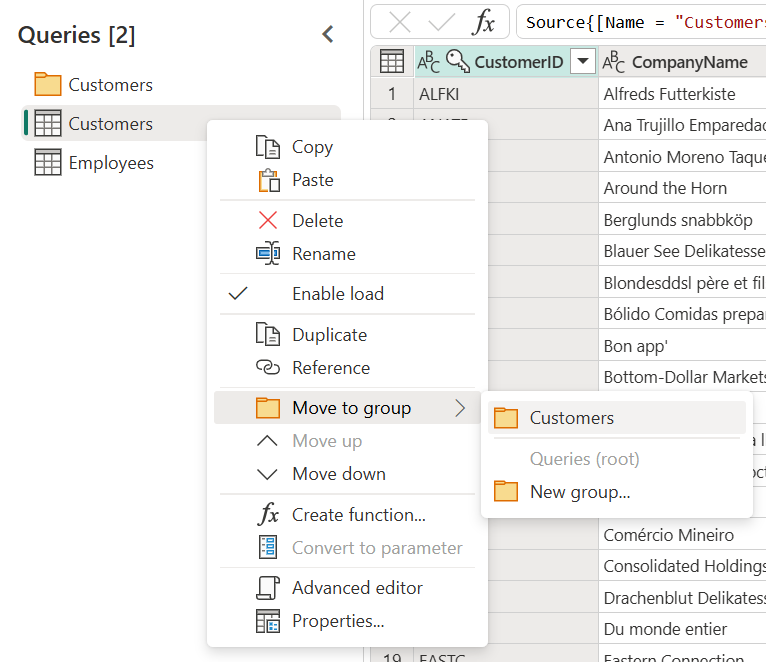The image size is (766, 662).
Task: Click the Move to group folder icon
Action: [x=268, y=407]
